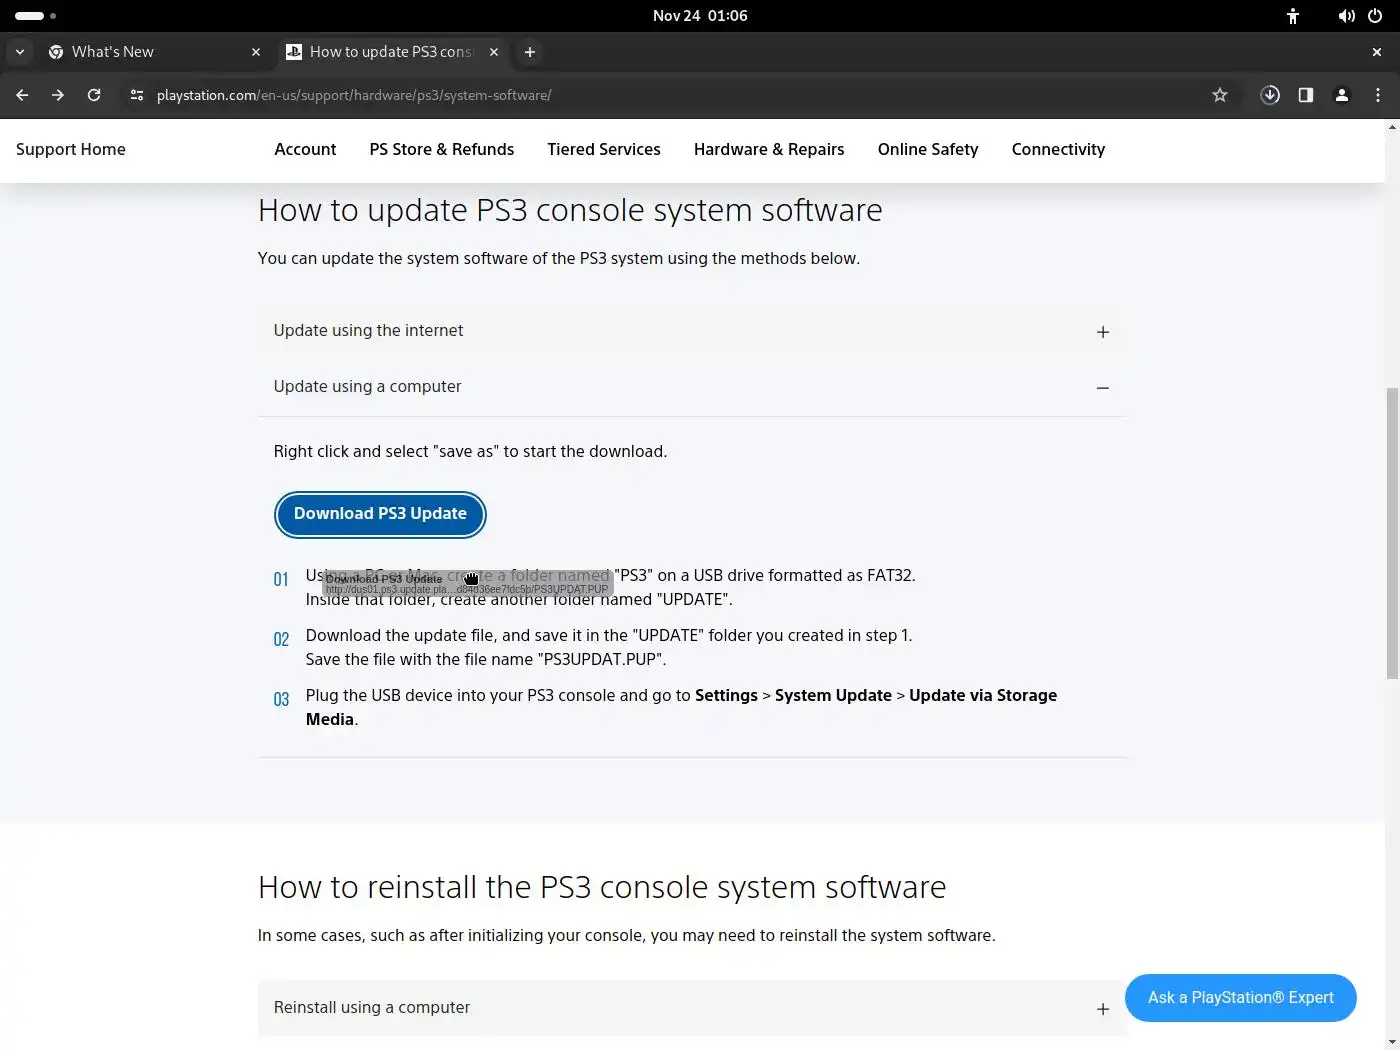Open the Hardware & Repairs menu
This screenshot has width=1400, height=1050.
(769, 149)
